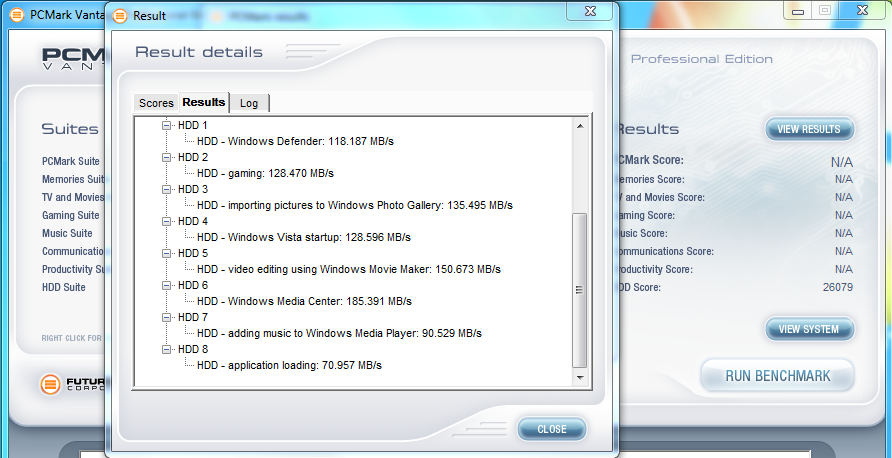892x458 pixels.
Task: Click the Result details heading
Action: (199, 52)
